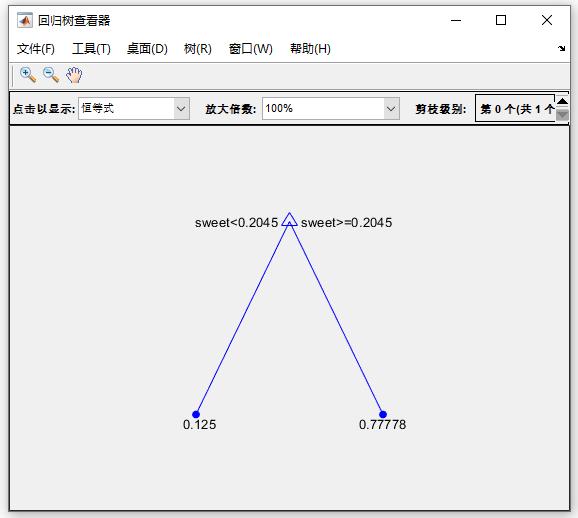The image size is (578, 518).
Task: Activate the pan hand tool
Action: 74,75
